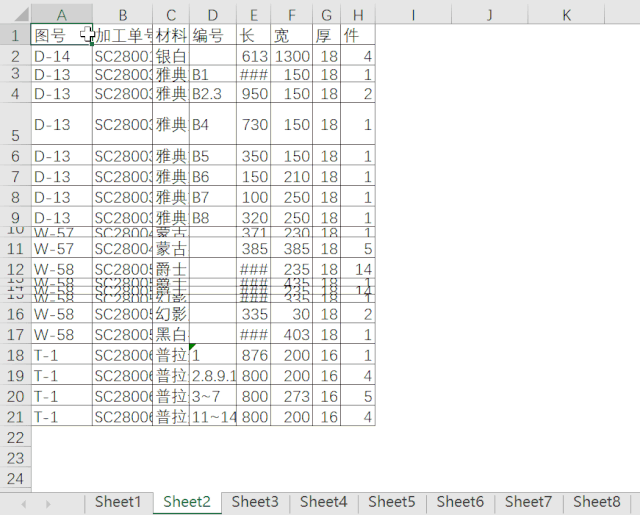The height and width of the screenshot is (515, 640).
Task: Click the Select All corner triangle
Action: point(20,14)
